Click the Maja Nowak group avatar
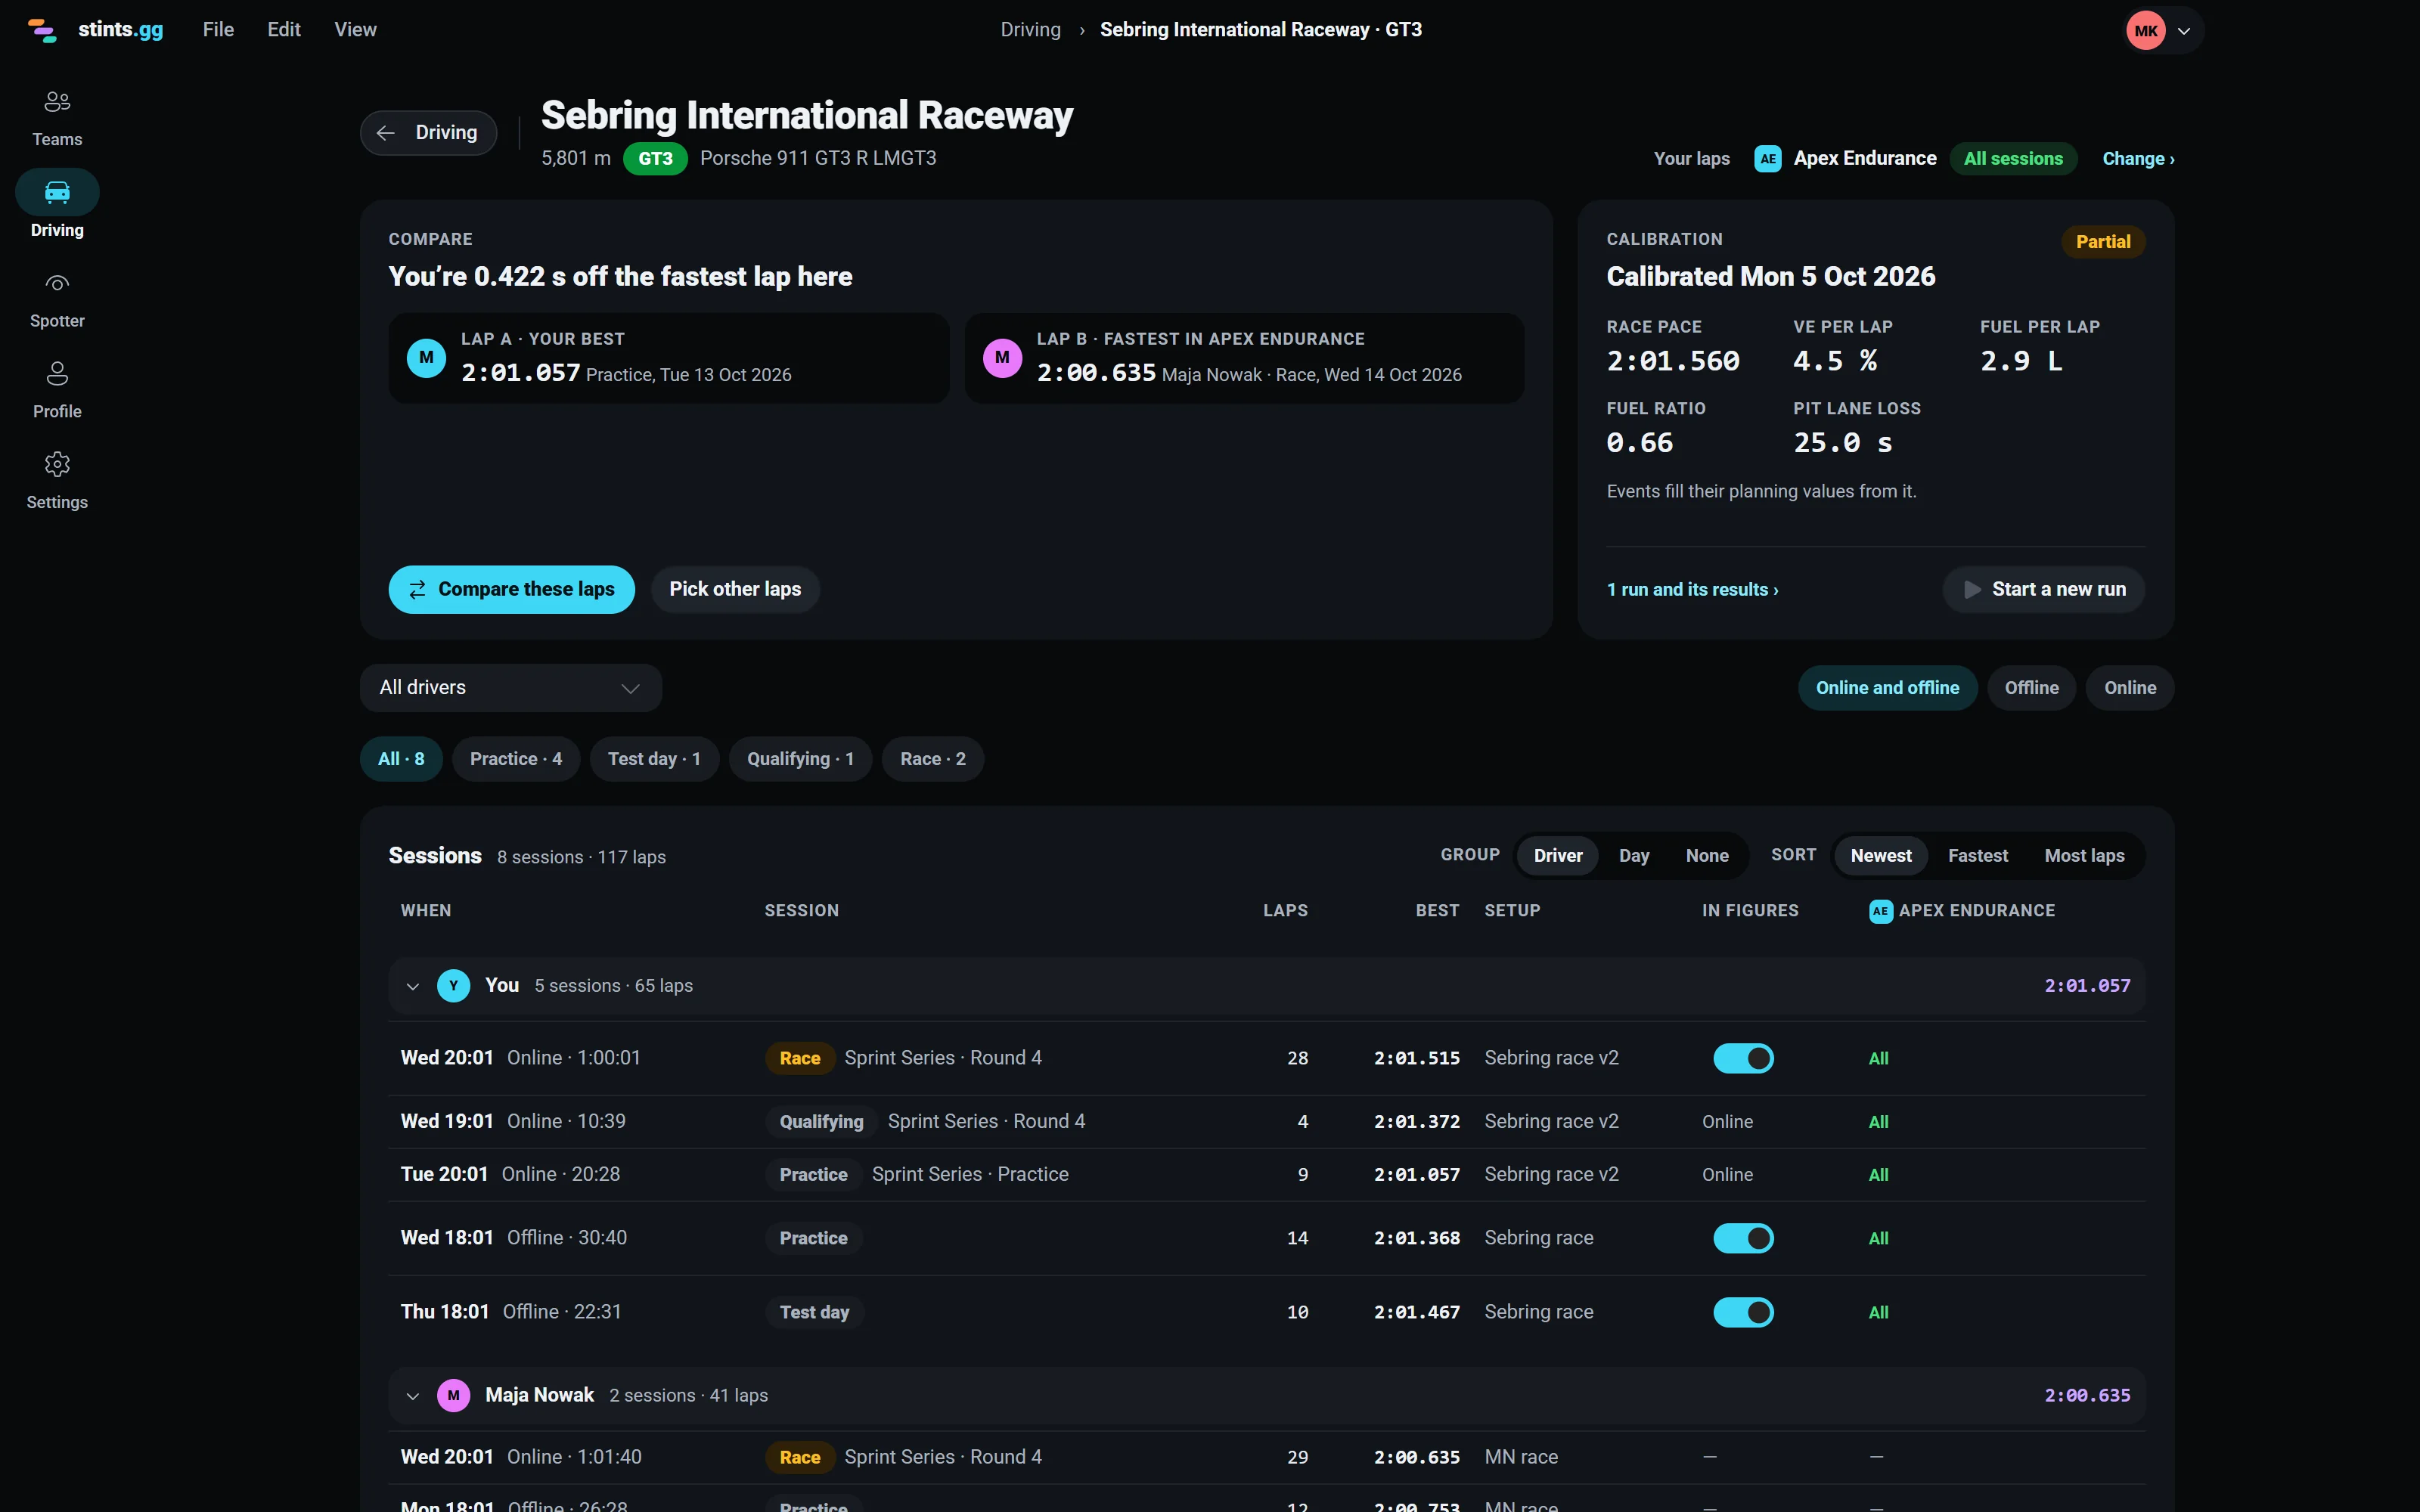The height and width of the screenshot is (1512, 2420). [x=454, y=1395]
